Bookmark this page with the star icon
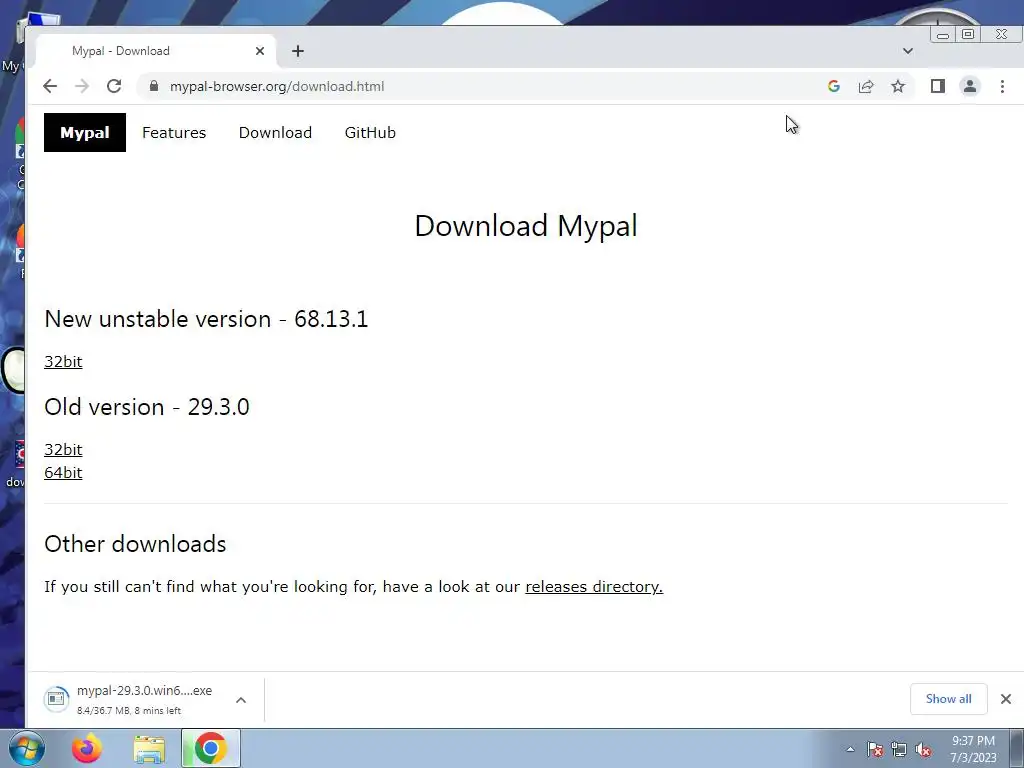Image resolution: width=1024 pixels, height=768 pixels. point(898,86)
